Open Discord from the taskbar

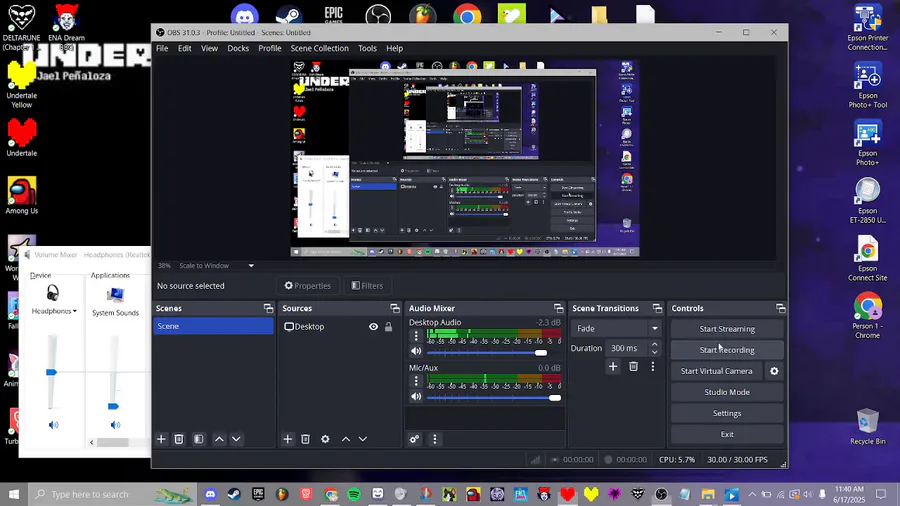(211, 494)
